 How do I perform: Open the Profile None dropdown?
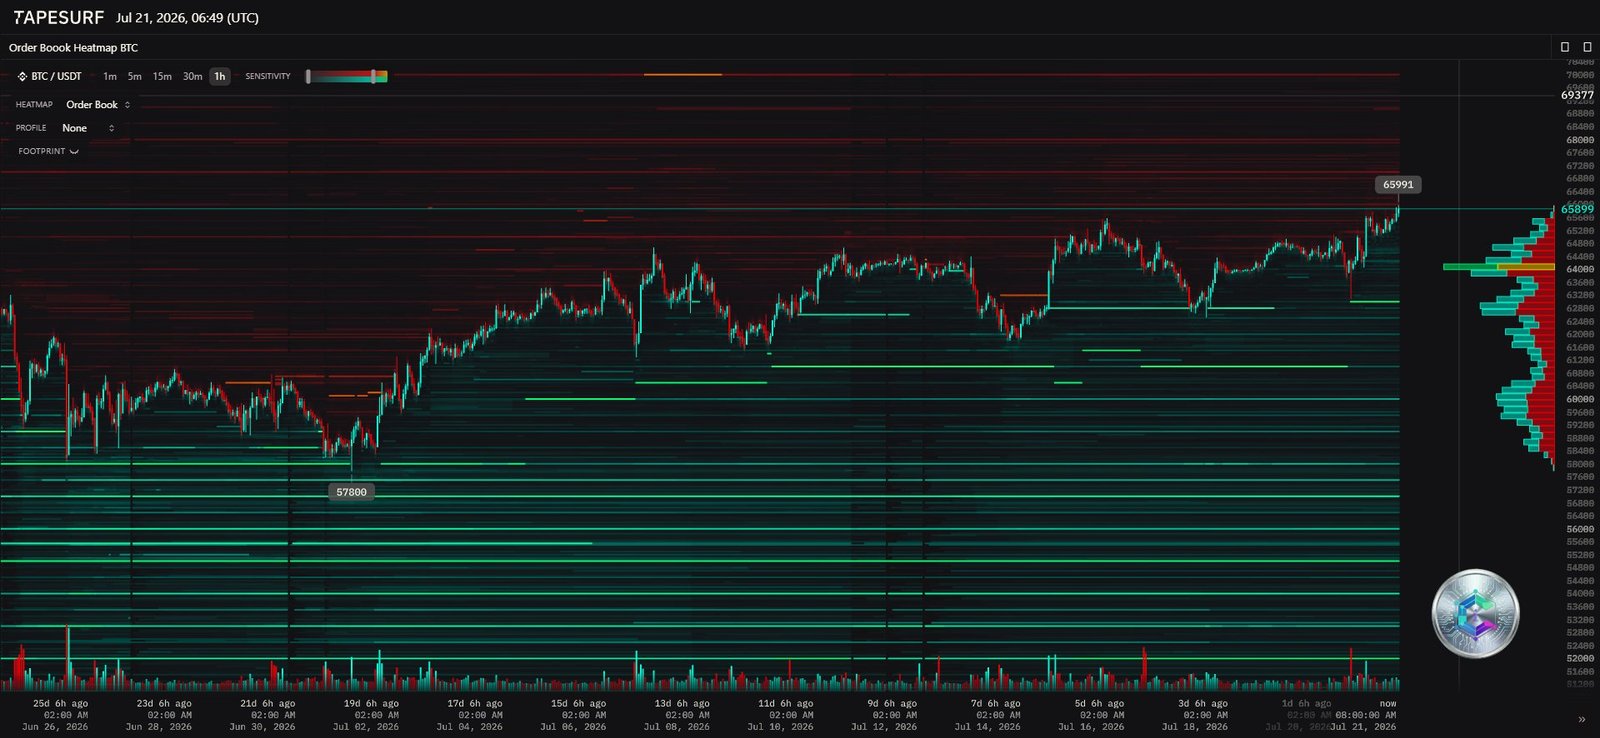[88, 128]
